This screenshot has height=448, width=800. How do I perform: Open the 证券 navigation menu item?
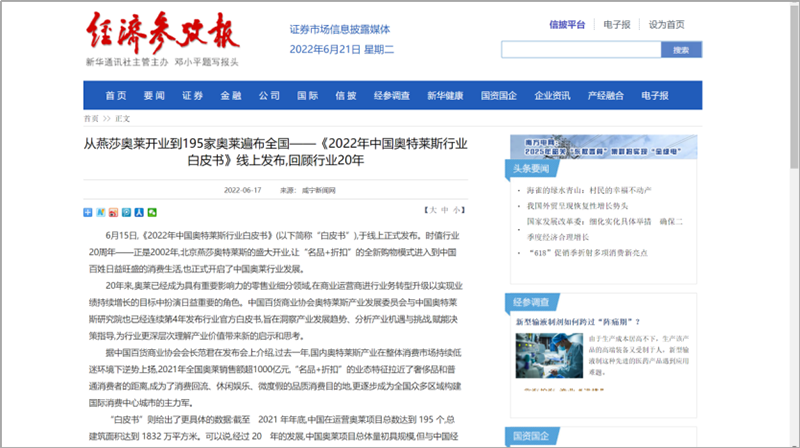192,96
